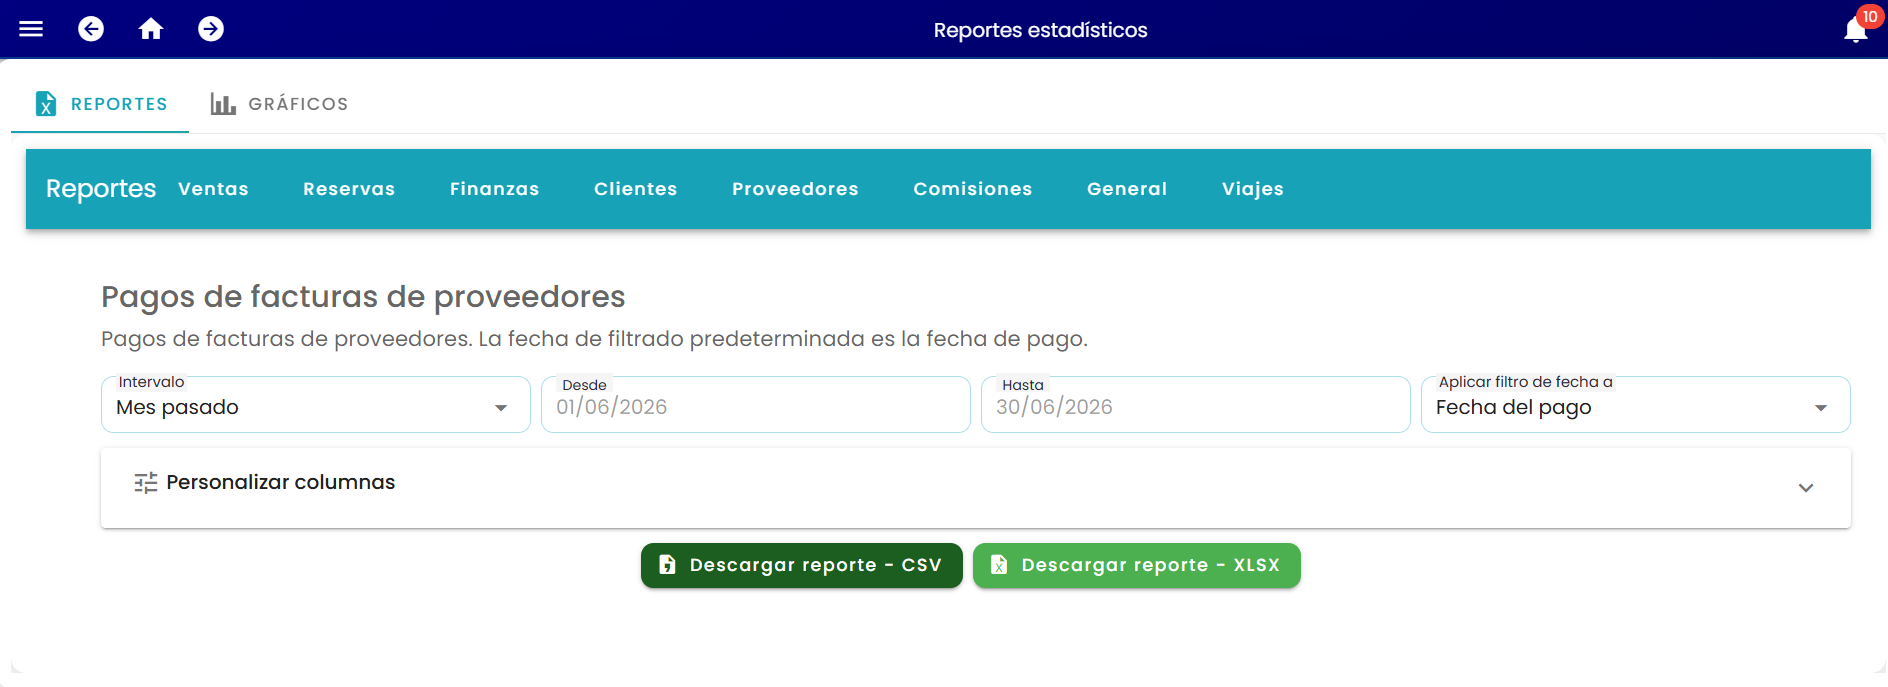
Task: Download the XLSX report
Action: (x=1137, y=566)
